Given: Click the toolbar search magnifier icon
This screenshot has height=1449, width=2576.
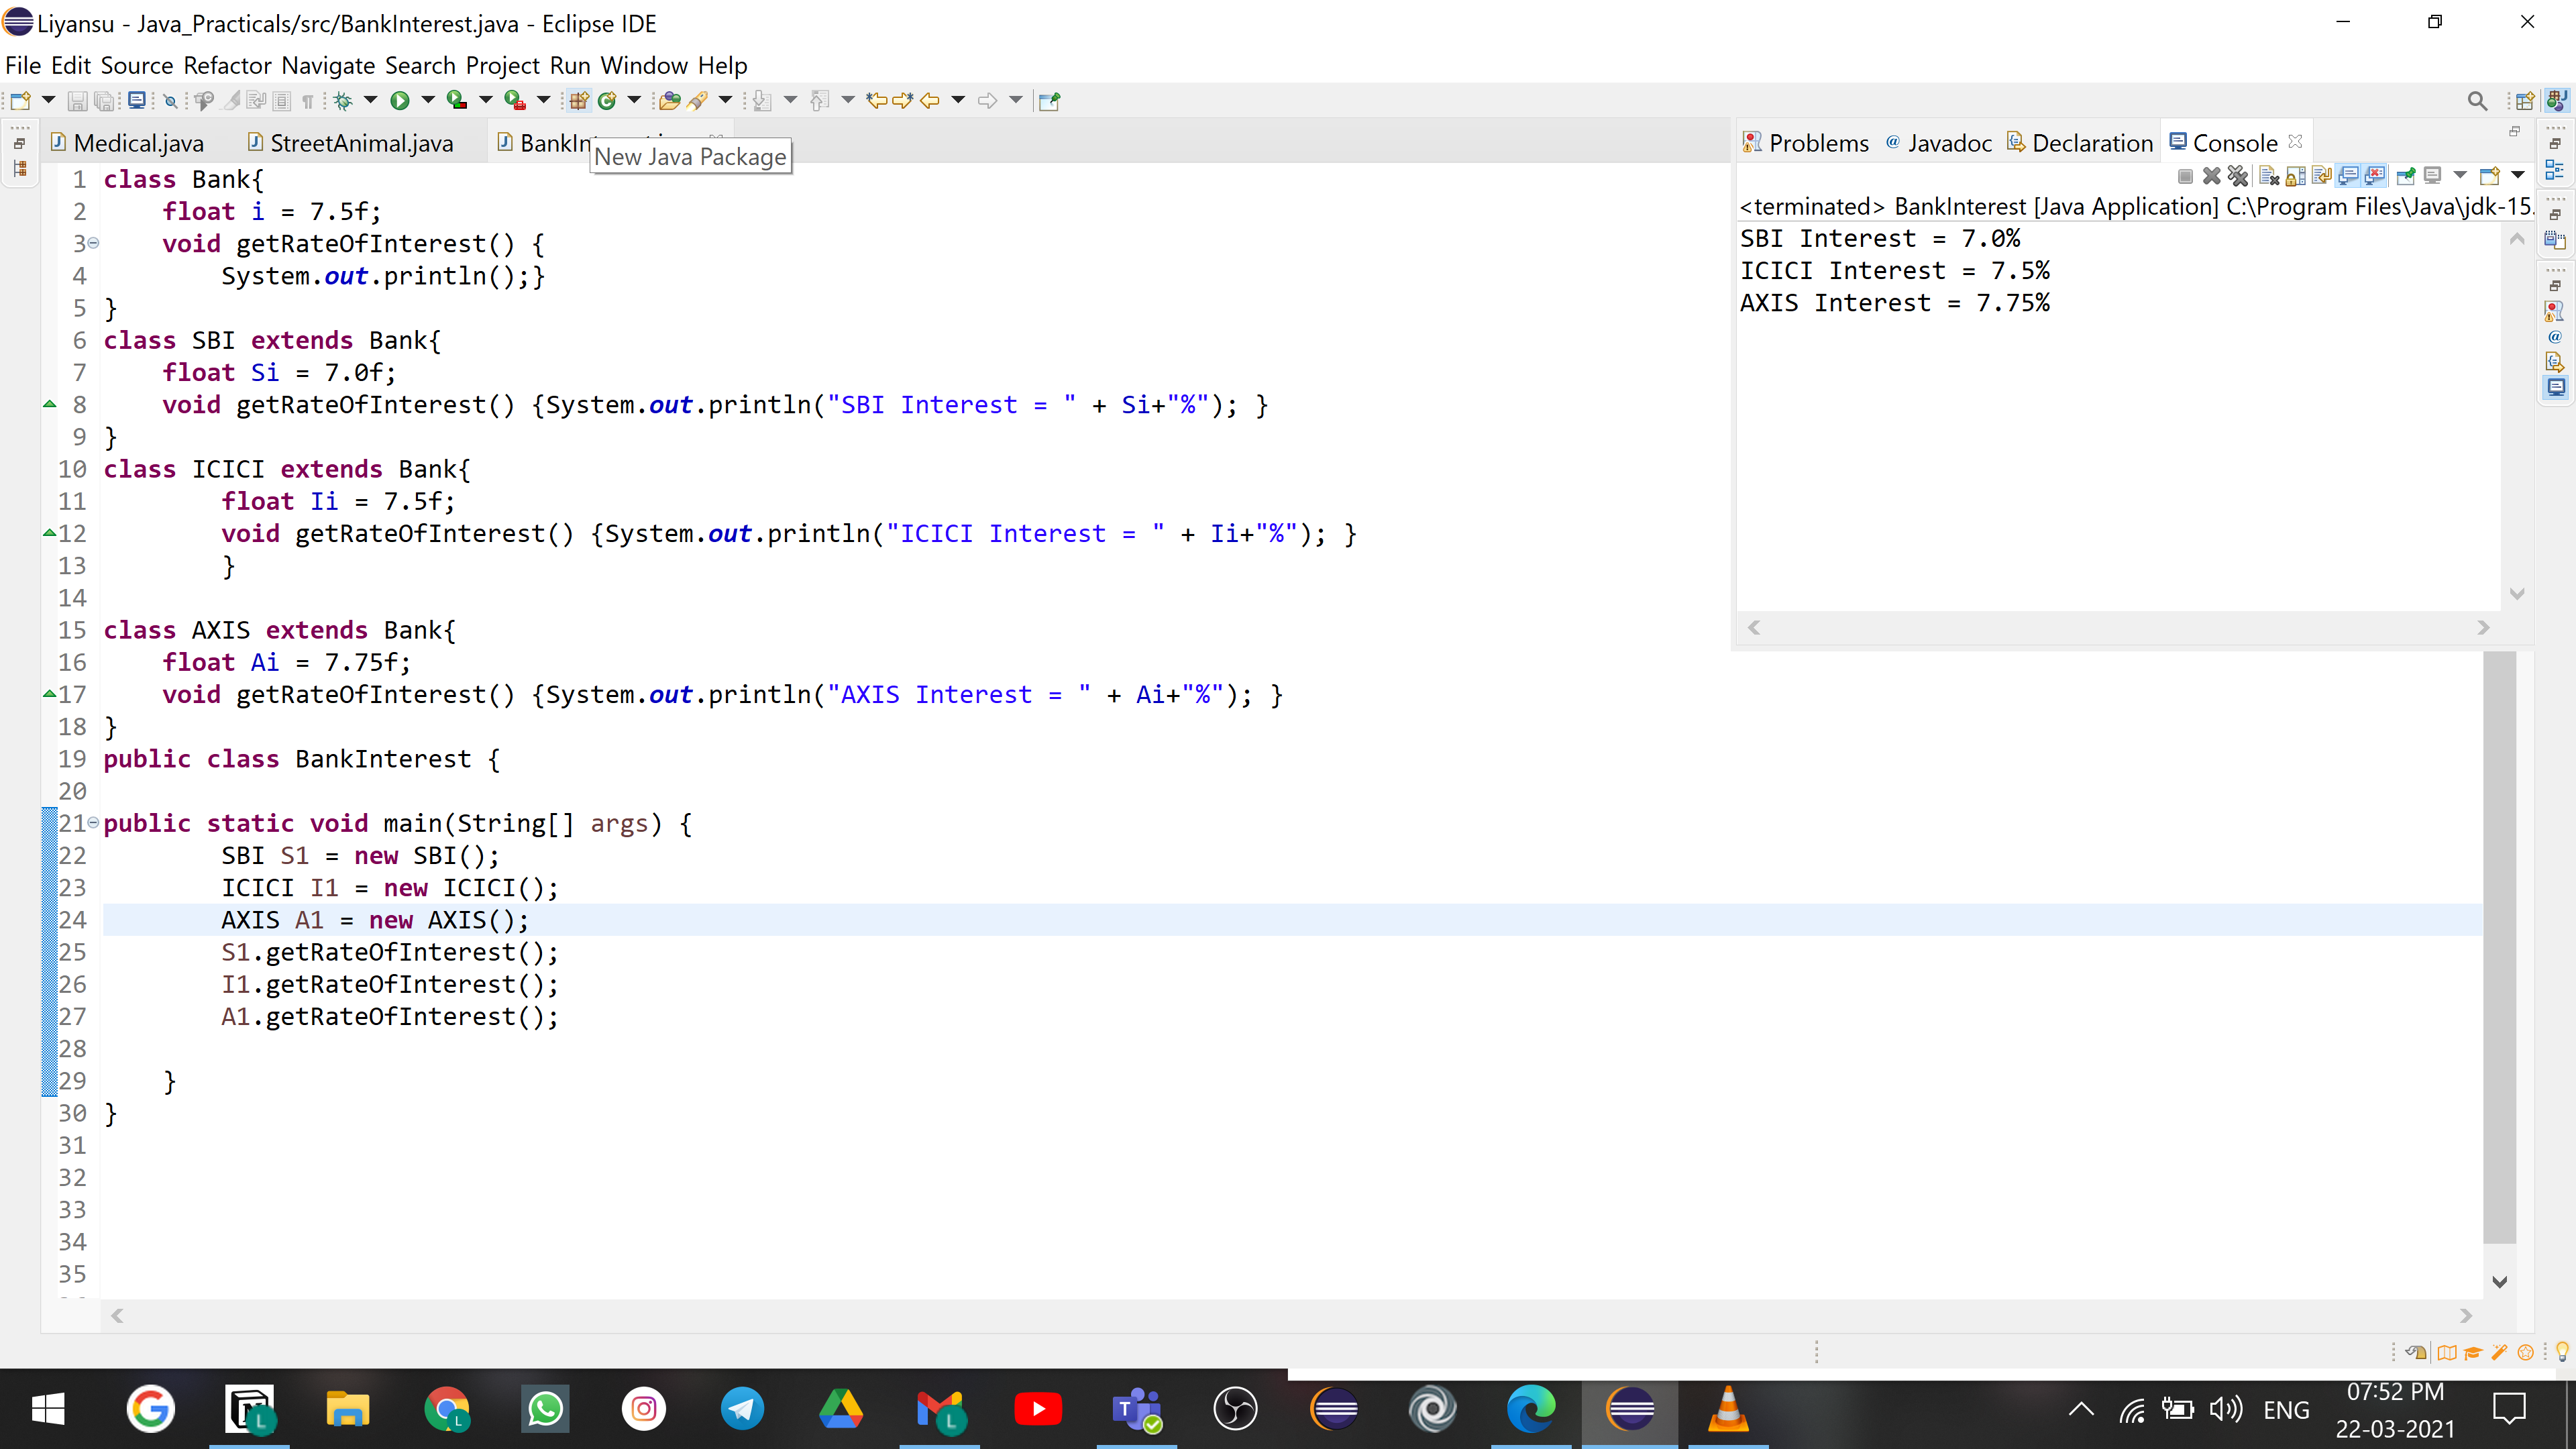Looking at the screenshot, I should point(2477,101).
